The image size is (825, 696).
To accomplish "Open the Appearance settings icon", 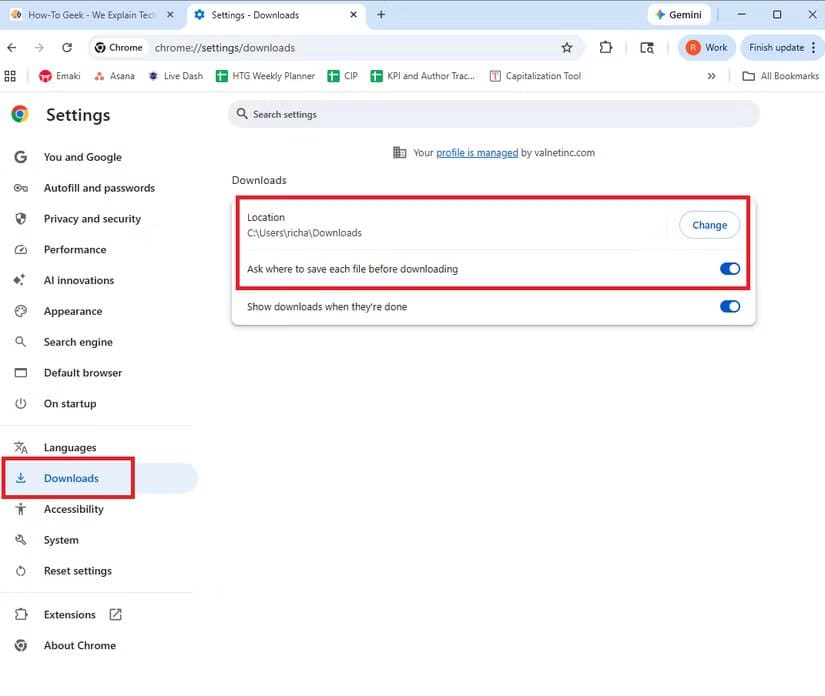I will click(21, 311).
